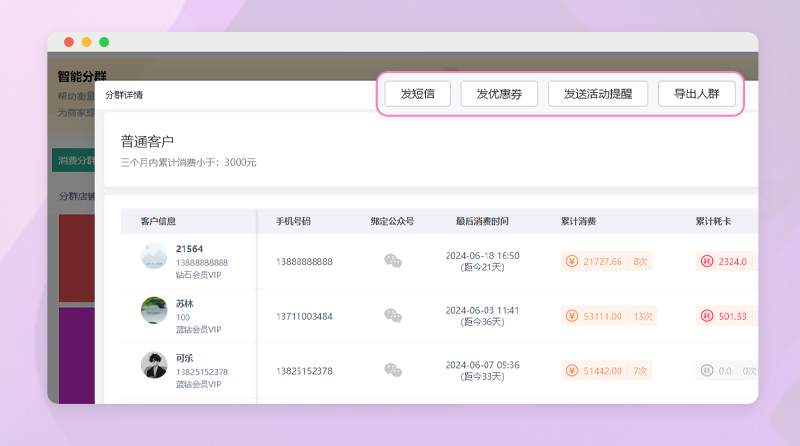Click phone number 13711003484
800x446 pixels.
pos(304,316)
